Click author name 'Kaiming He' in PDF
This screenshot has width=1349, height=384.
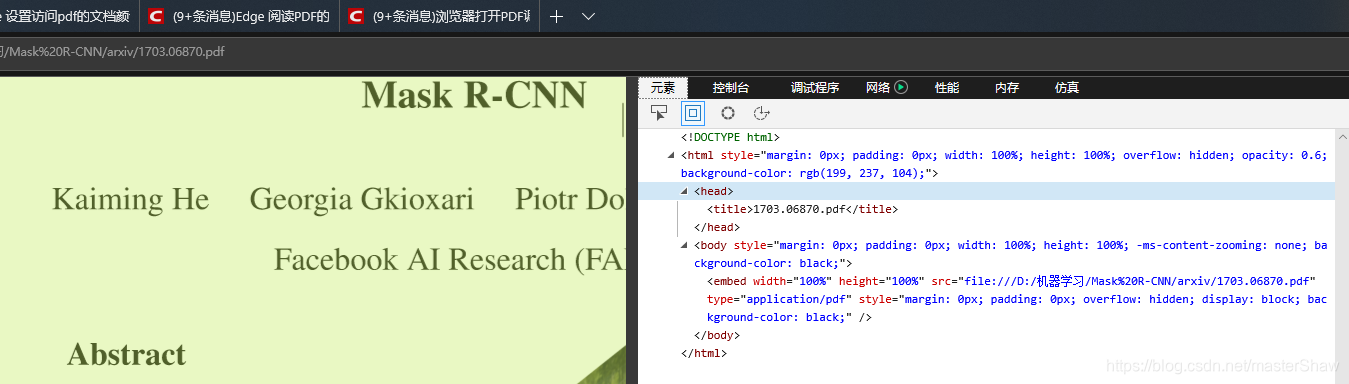131,199
